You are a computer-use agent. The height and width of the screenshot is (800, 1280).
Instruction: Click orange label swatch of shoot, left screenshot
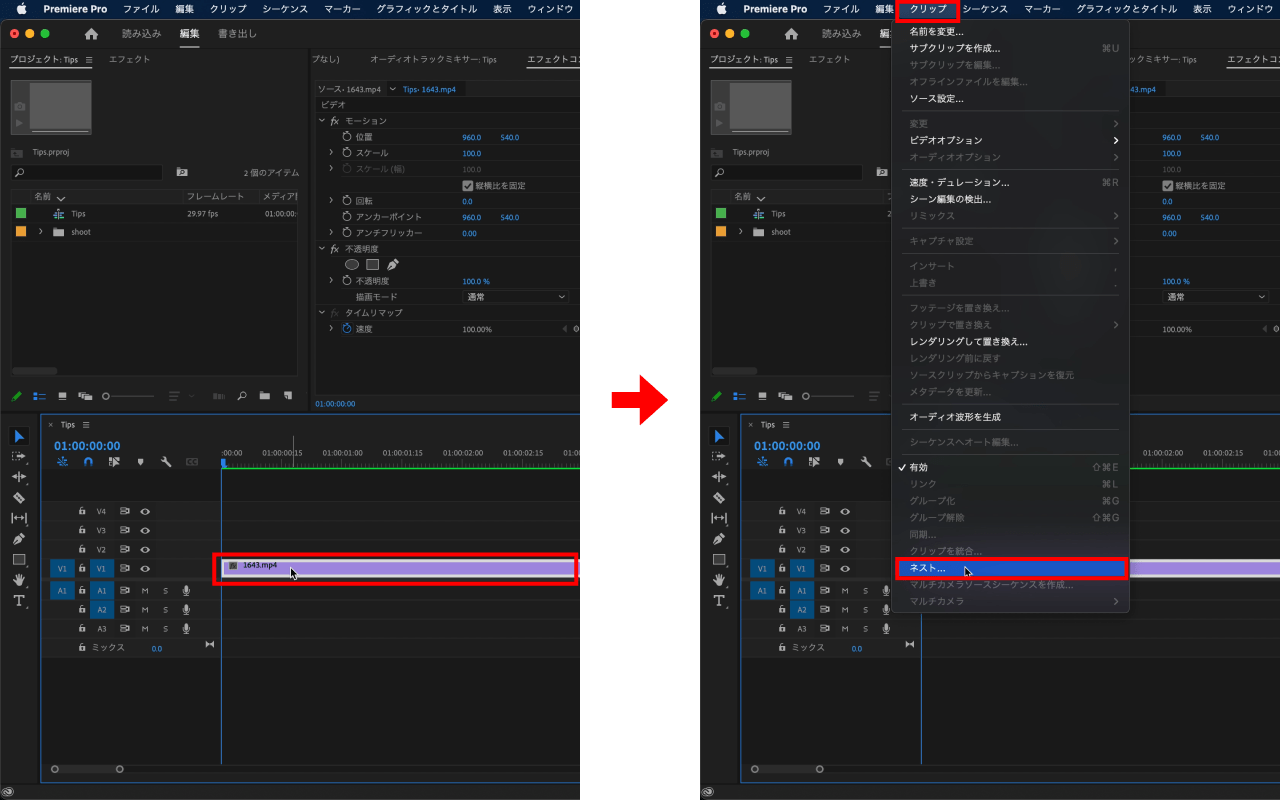21,232
